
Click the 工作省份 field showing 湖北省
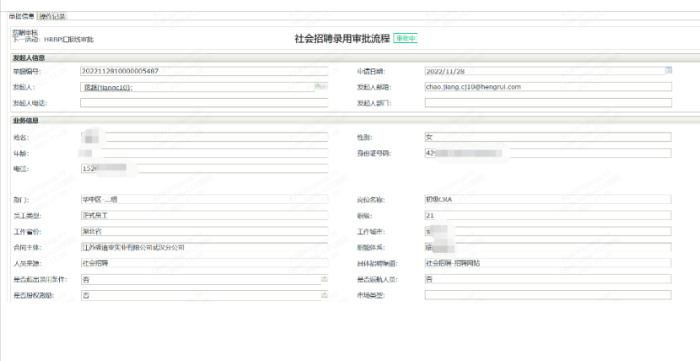[204, 232]
